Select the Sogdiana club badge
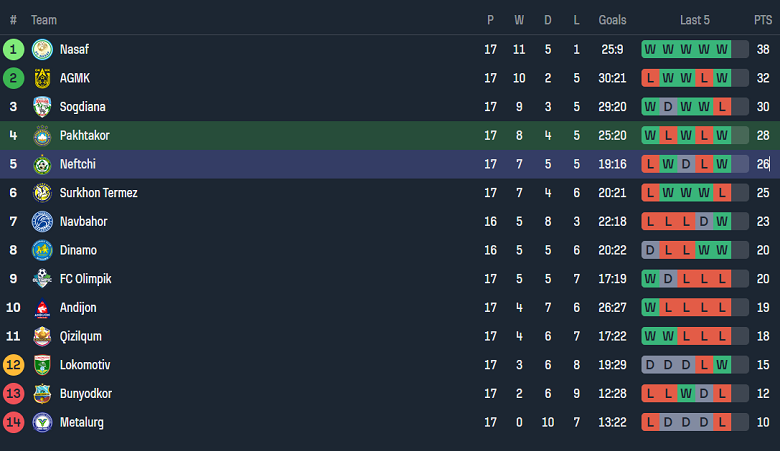This screenshot has width=780, height=451. (x=42, y=107)
